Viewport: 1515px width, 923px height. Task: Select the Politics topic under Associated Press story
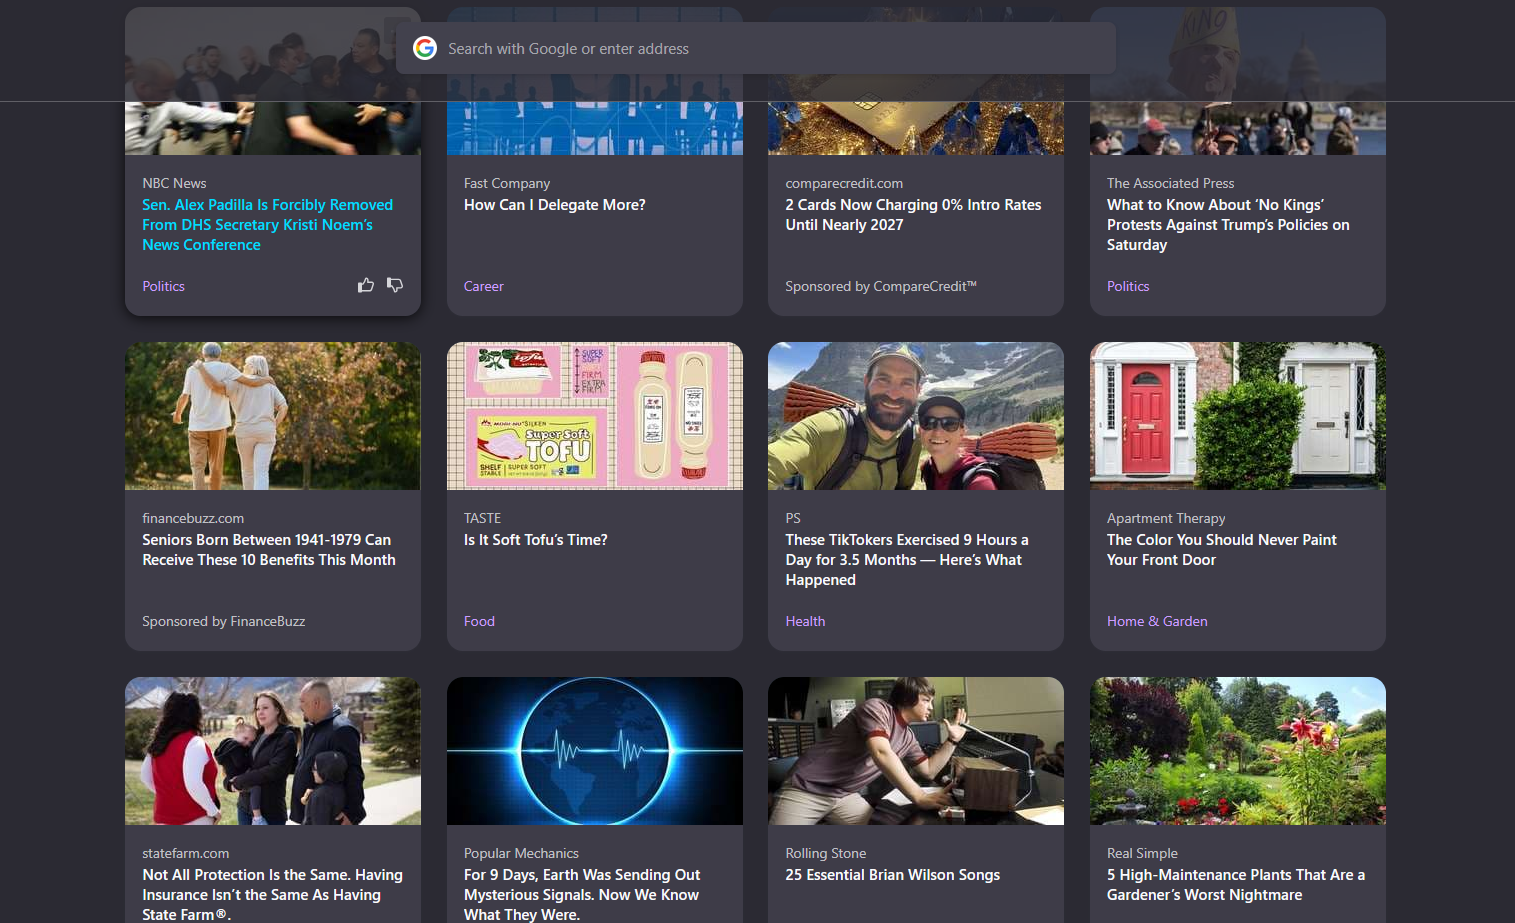(x=1128, y=286)
